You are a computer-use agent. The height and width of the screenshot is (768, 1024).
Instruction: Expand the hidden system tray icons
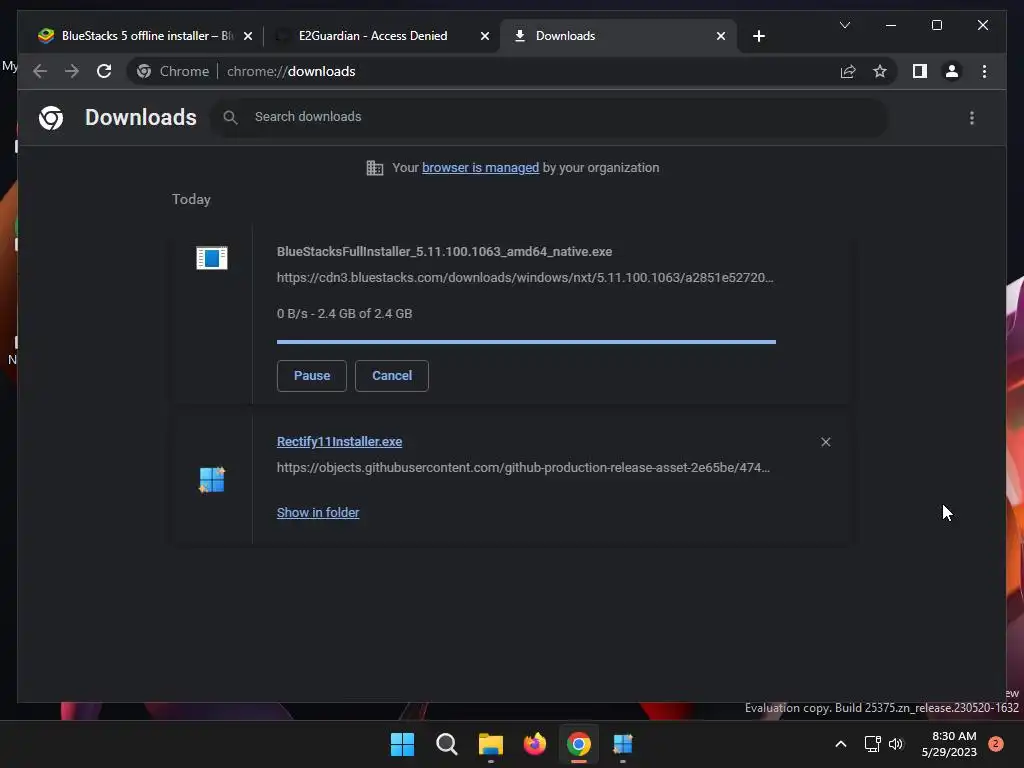pyautogui.click(x=841, y=744)
